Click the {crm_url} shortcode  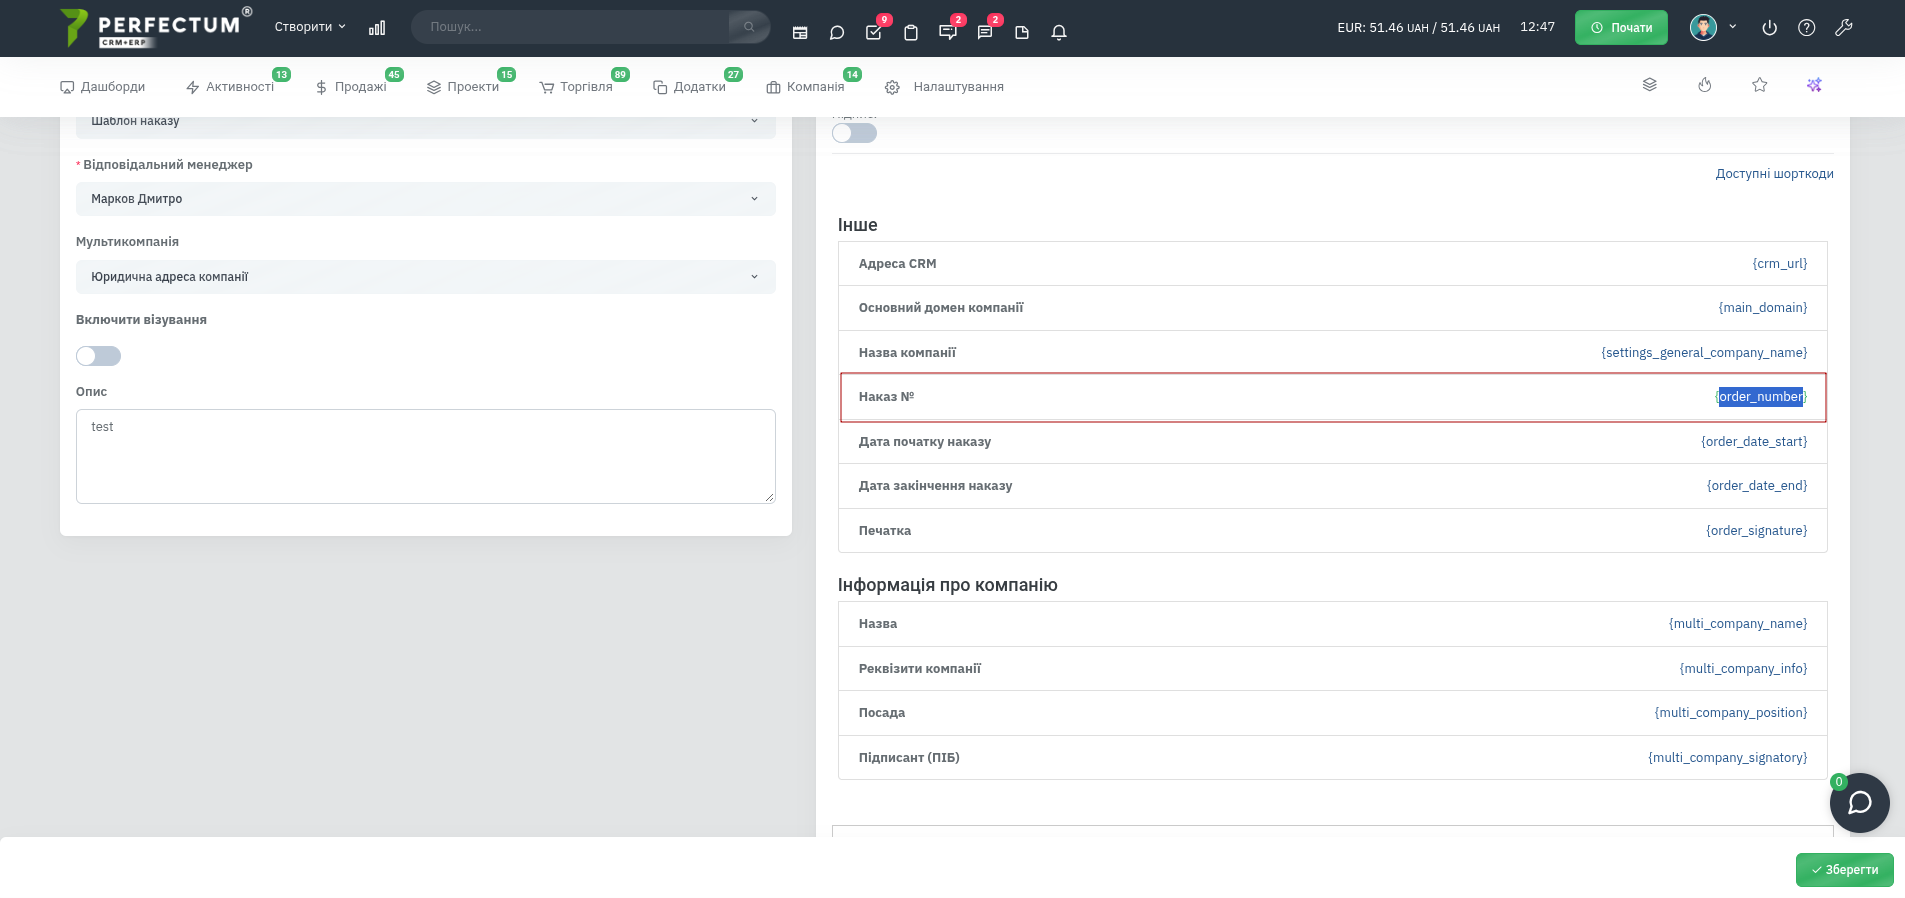point(1780,264)
